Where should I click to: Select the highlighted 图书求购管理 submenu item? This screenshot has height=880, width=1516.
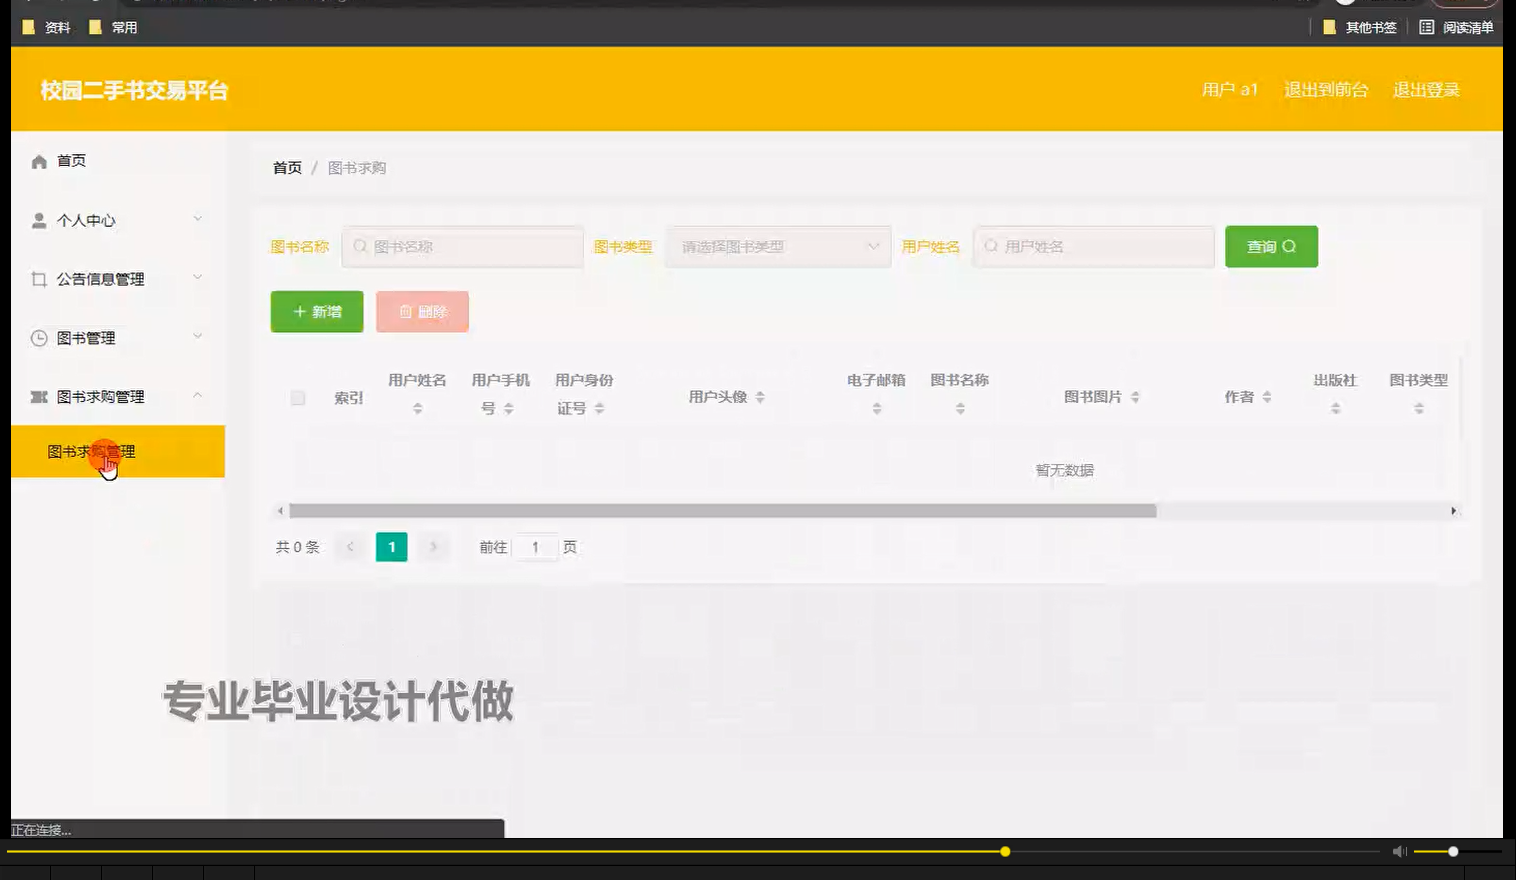117,452
